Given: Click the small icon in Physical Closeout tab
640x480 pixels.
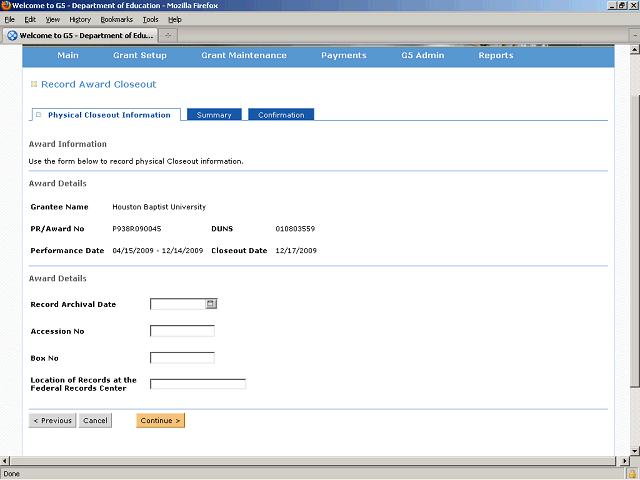Looking at the screenshot, I should click(x=39, y=115).
